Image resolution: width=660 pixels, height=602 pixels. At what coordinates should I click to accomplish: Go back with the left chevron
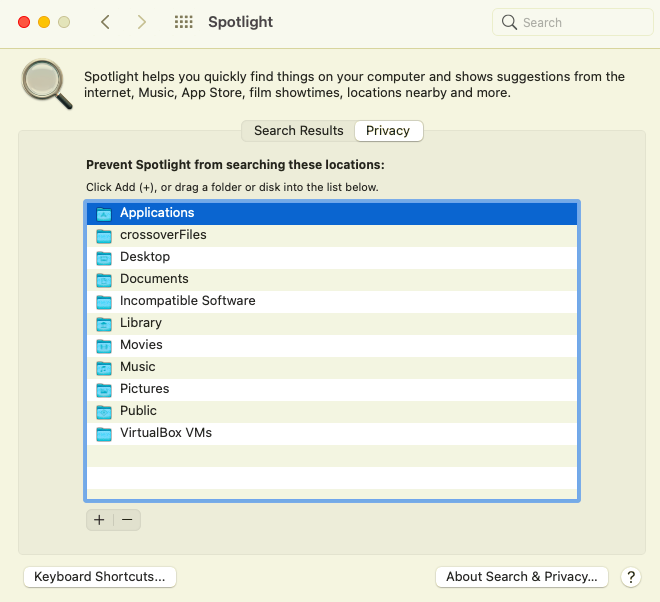(105, 22)
